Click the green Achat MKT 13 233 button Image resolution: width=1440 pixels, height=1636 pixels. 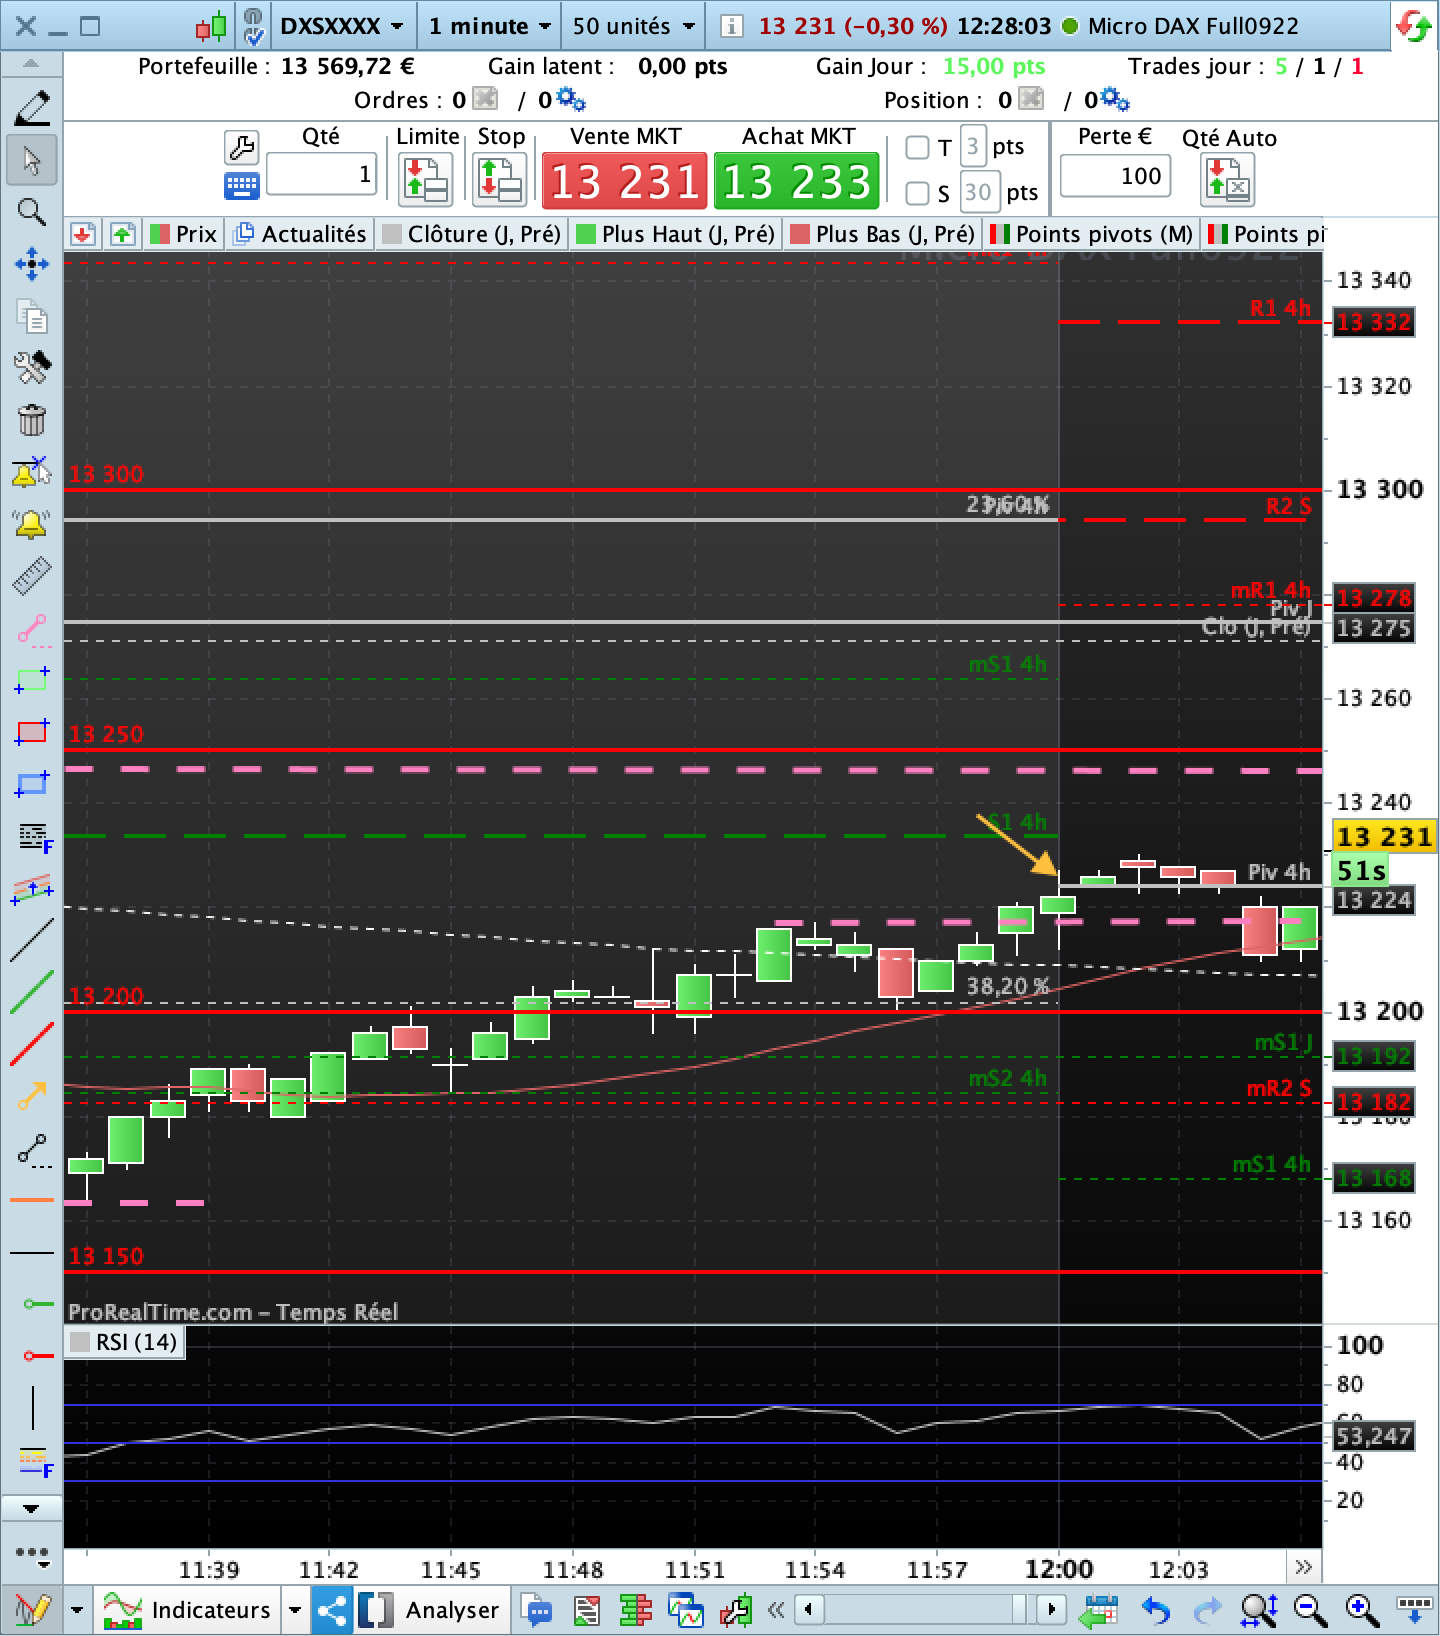(x=797, y=181)
